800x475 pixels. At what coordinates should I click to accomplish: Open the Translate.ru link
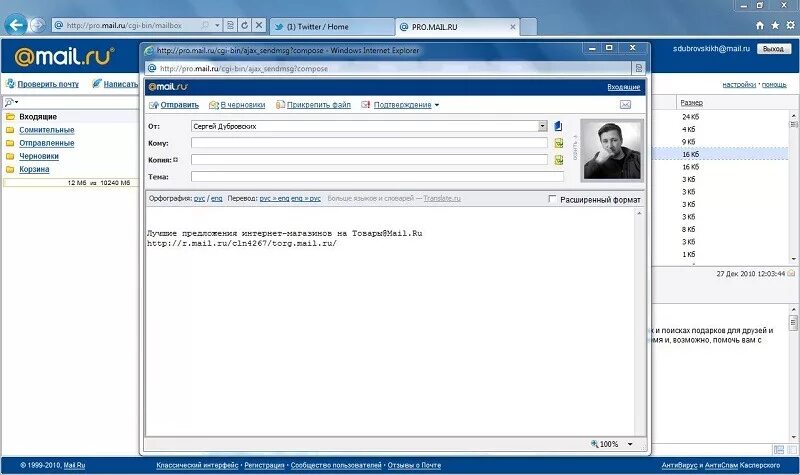coord(442,198)
